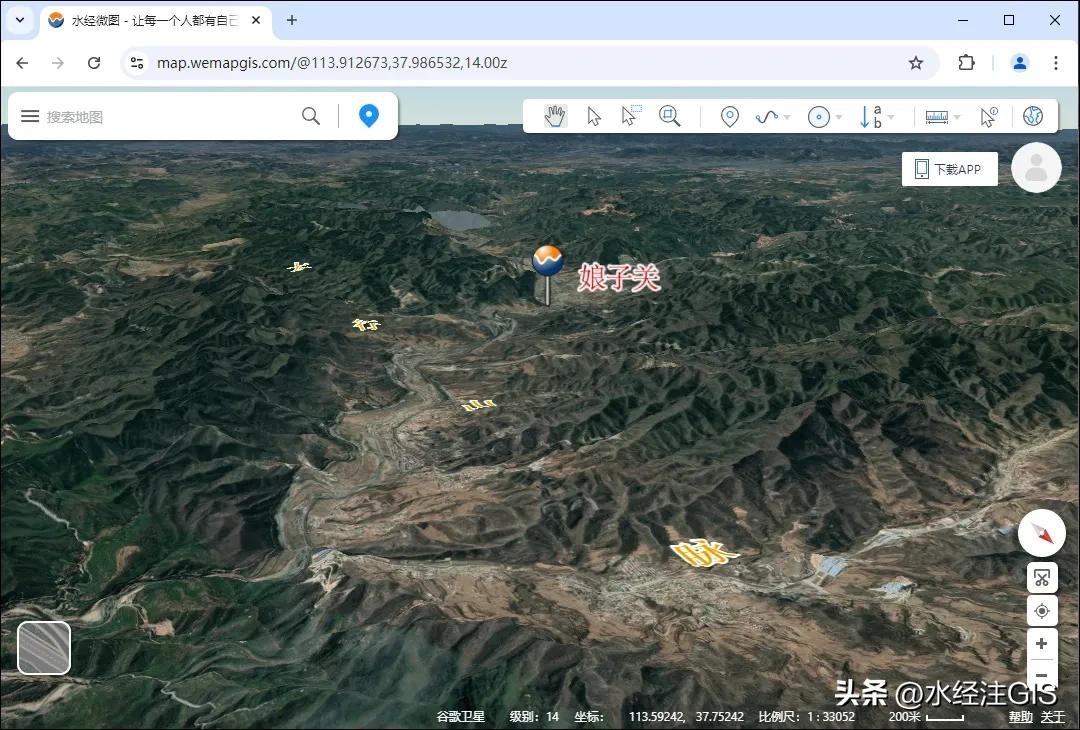This screenshot has width=1080, height=730.
Task: Choose the arrow pointer select tool
Action: point(594,116)
